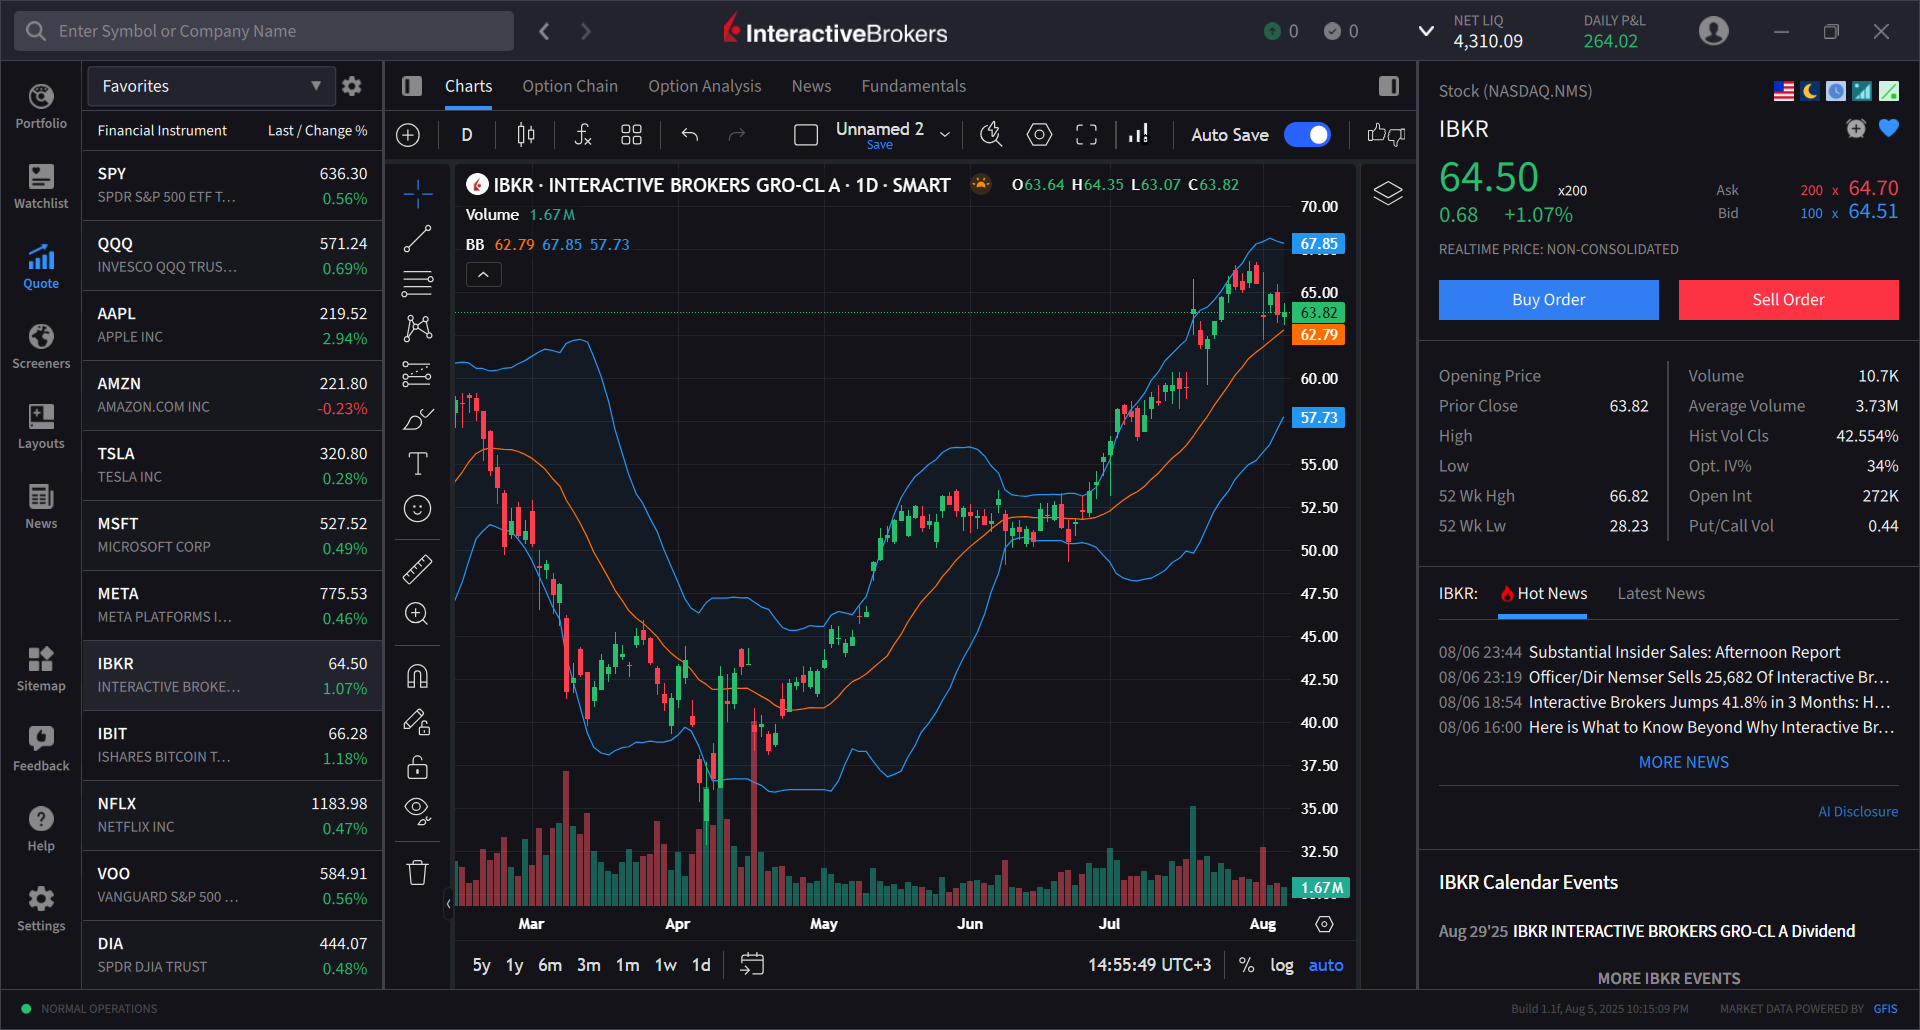
Task: Select the Text annotation tool
Action: pyautogui.click(x=418, y=463)
